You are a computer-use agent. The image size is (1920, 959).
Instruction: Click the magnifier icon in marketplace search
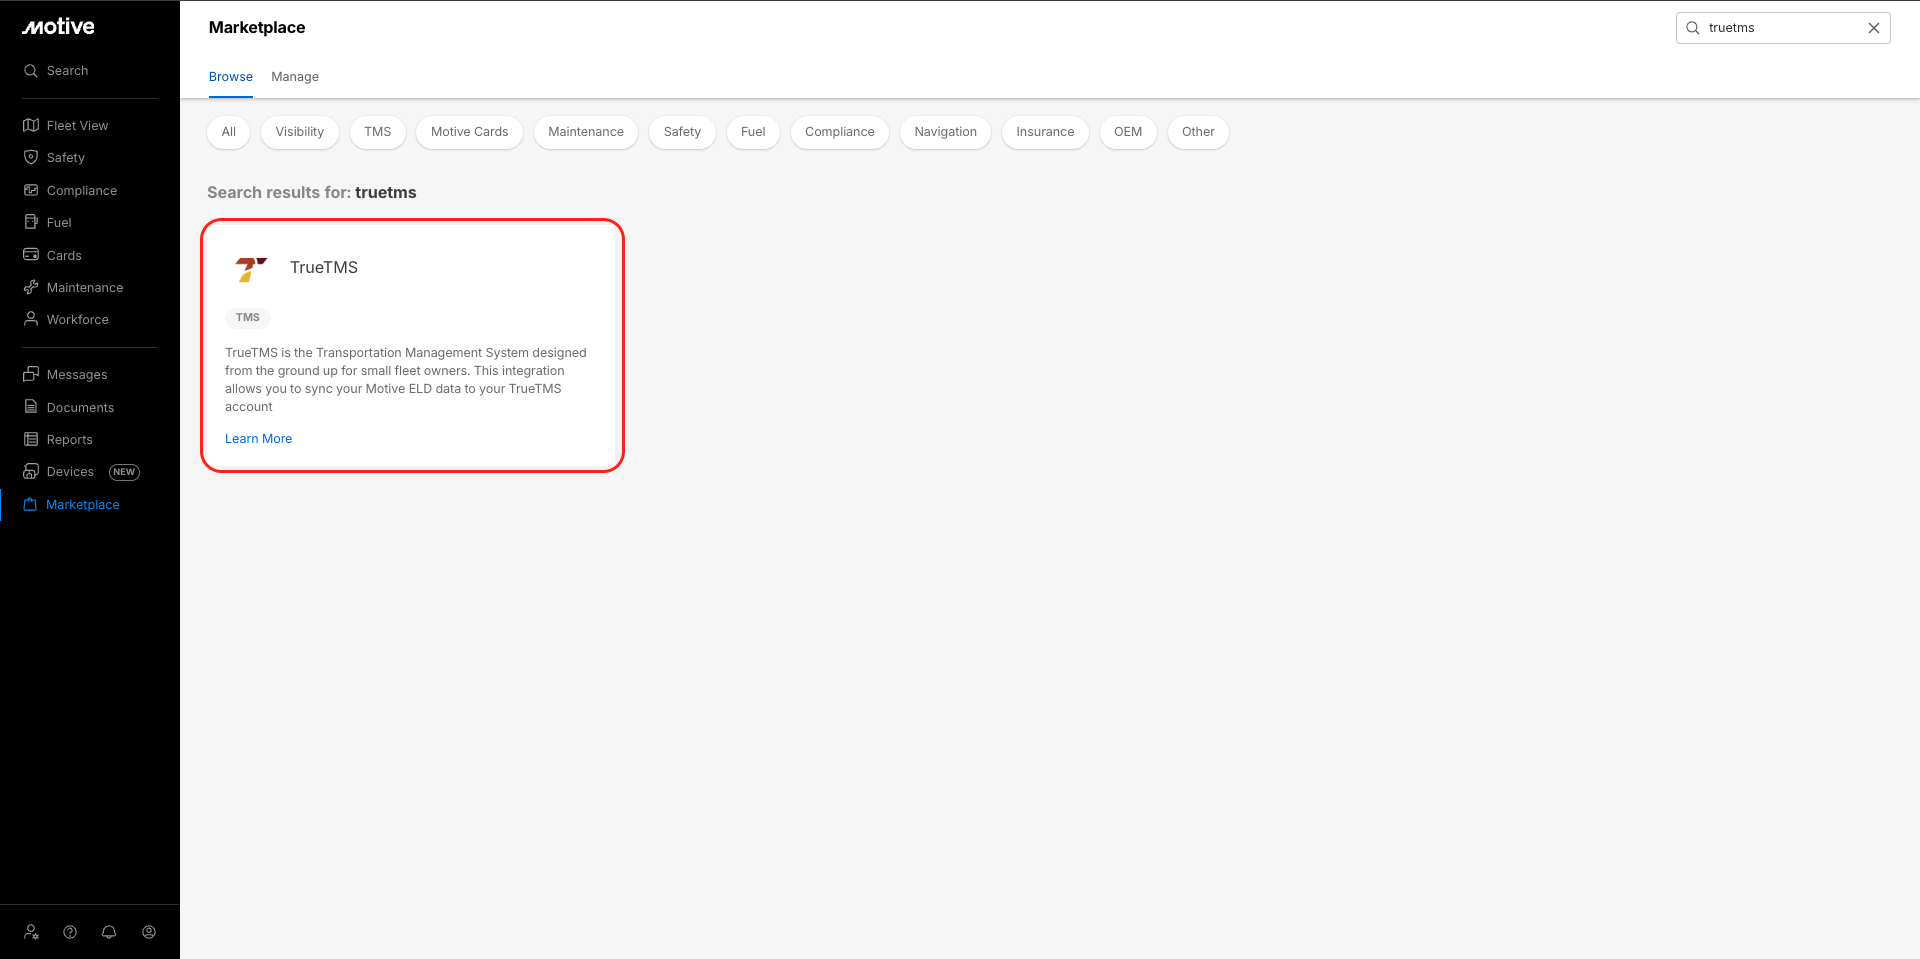(1693, 28)
